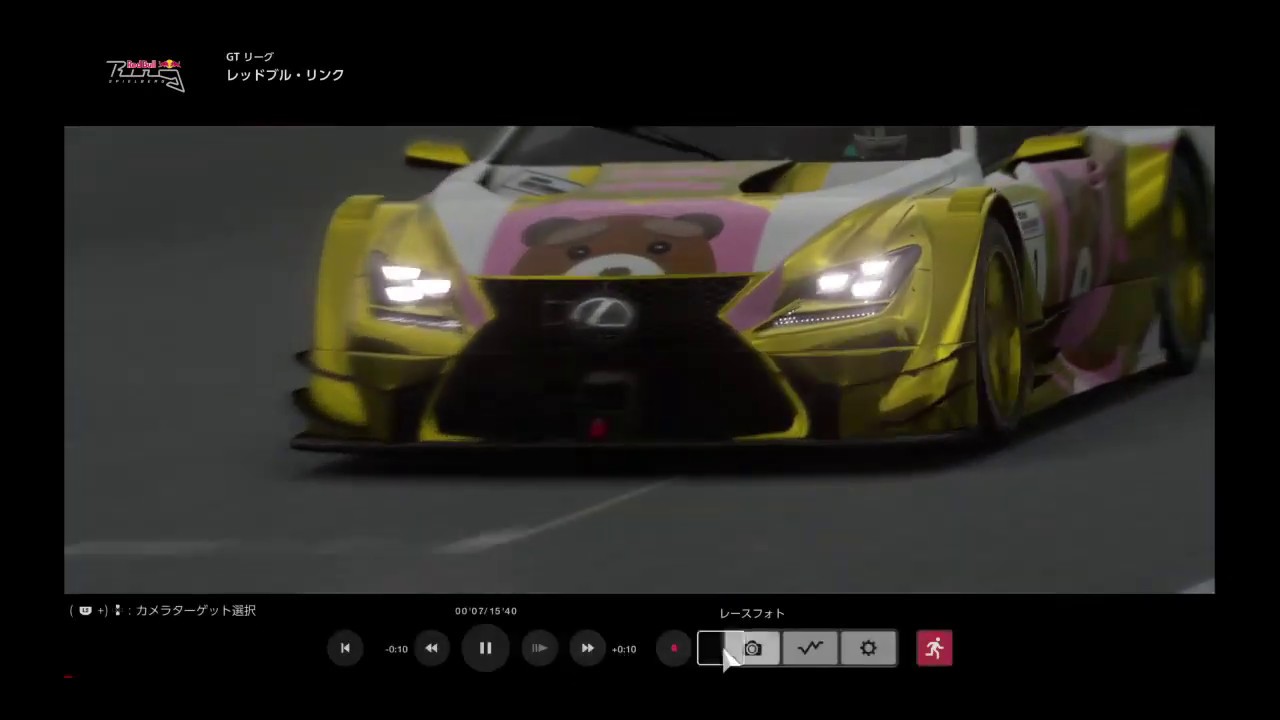Click the replay video of the Lexus
1280x720 pixels.
coord(639,360)
